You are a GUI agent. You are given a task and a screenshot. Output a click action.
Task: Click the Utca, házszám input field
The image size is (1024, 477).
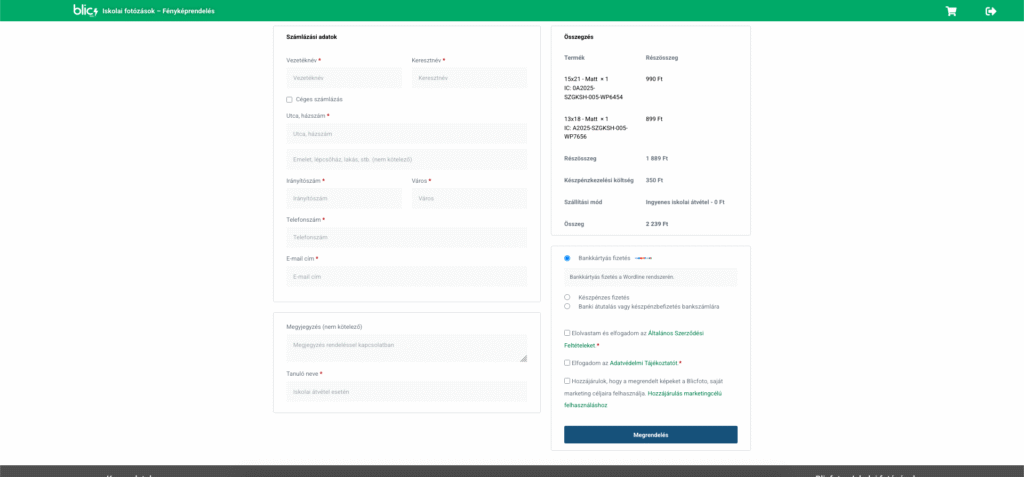pos(406,134)
